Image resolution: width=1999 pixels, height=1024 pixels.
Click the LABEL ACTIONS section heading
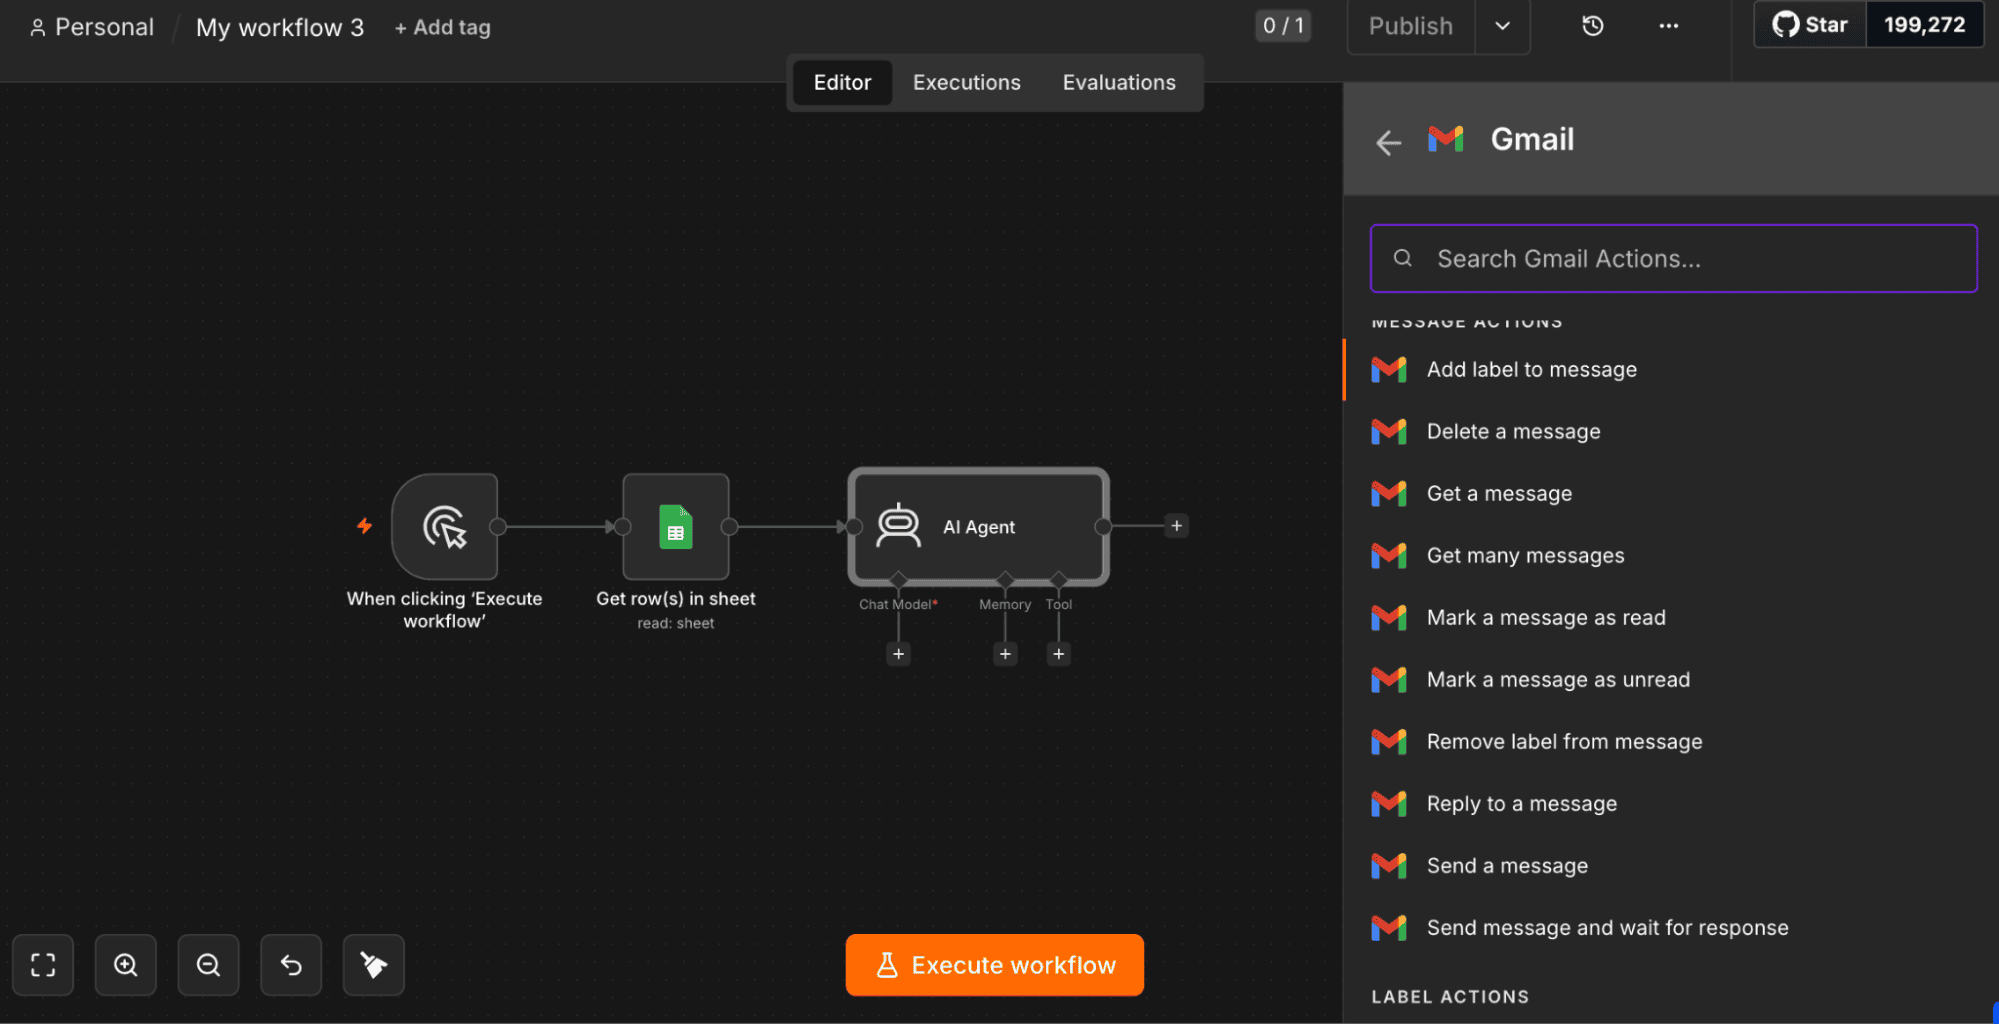click(x=1450, y=997)
